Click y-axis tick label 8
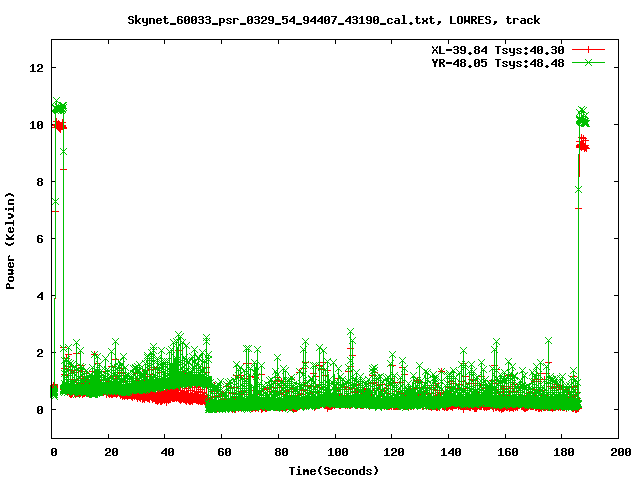The height and width of the screenshot is (480, 640). click(x=40, y=182)
